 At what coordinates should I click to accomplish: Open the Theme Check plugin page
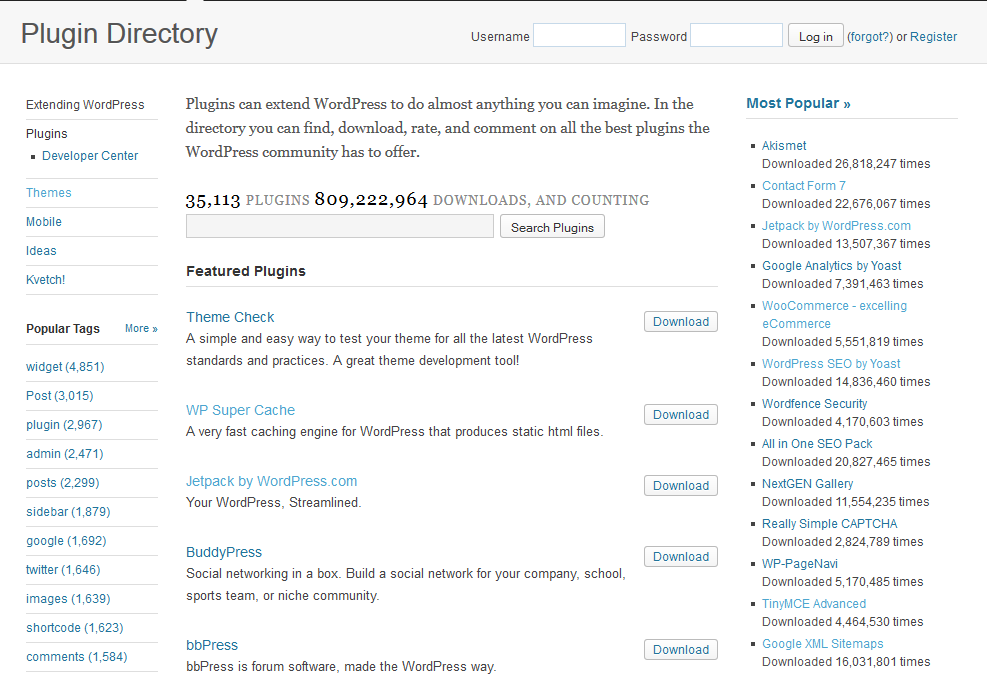[230, 317]
